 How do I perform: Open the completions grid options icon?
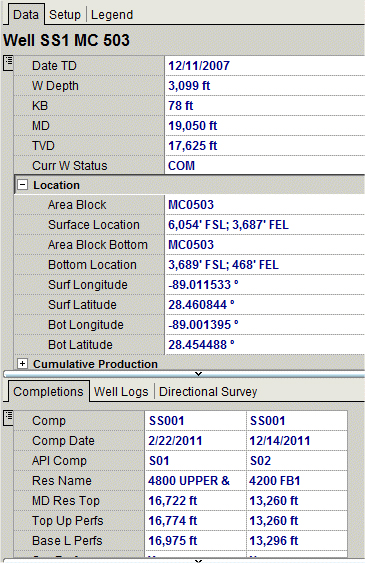coord(8,418)
